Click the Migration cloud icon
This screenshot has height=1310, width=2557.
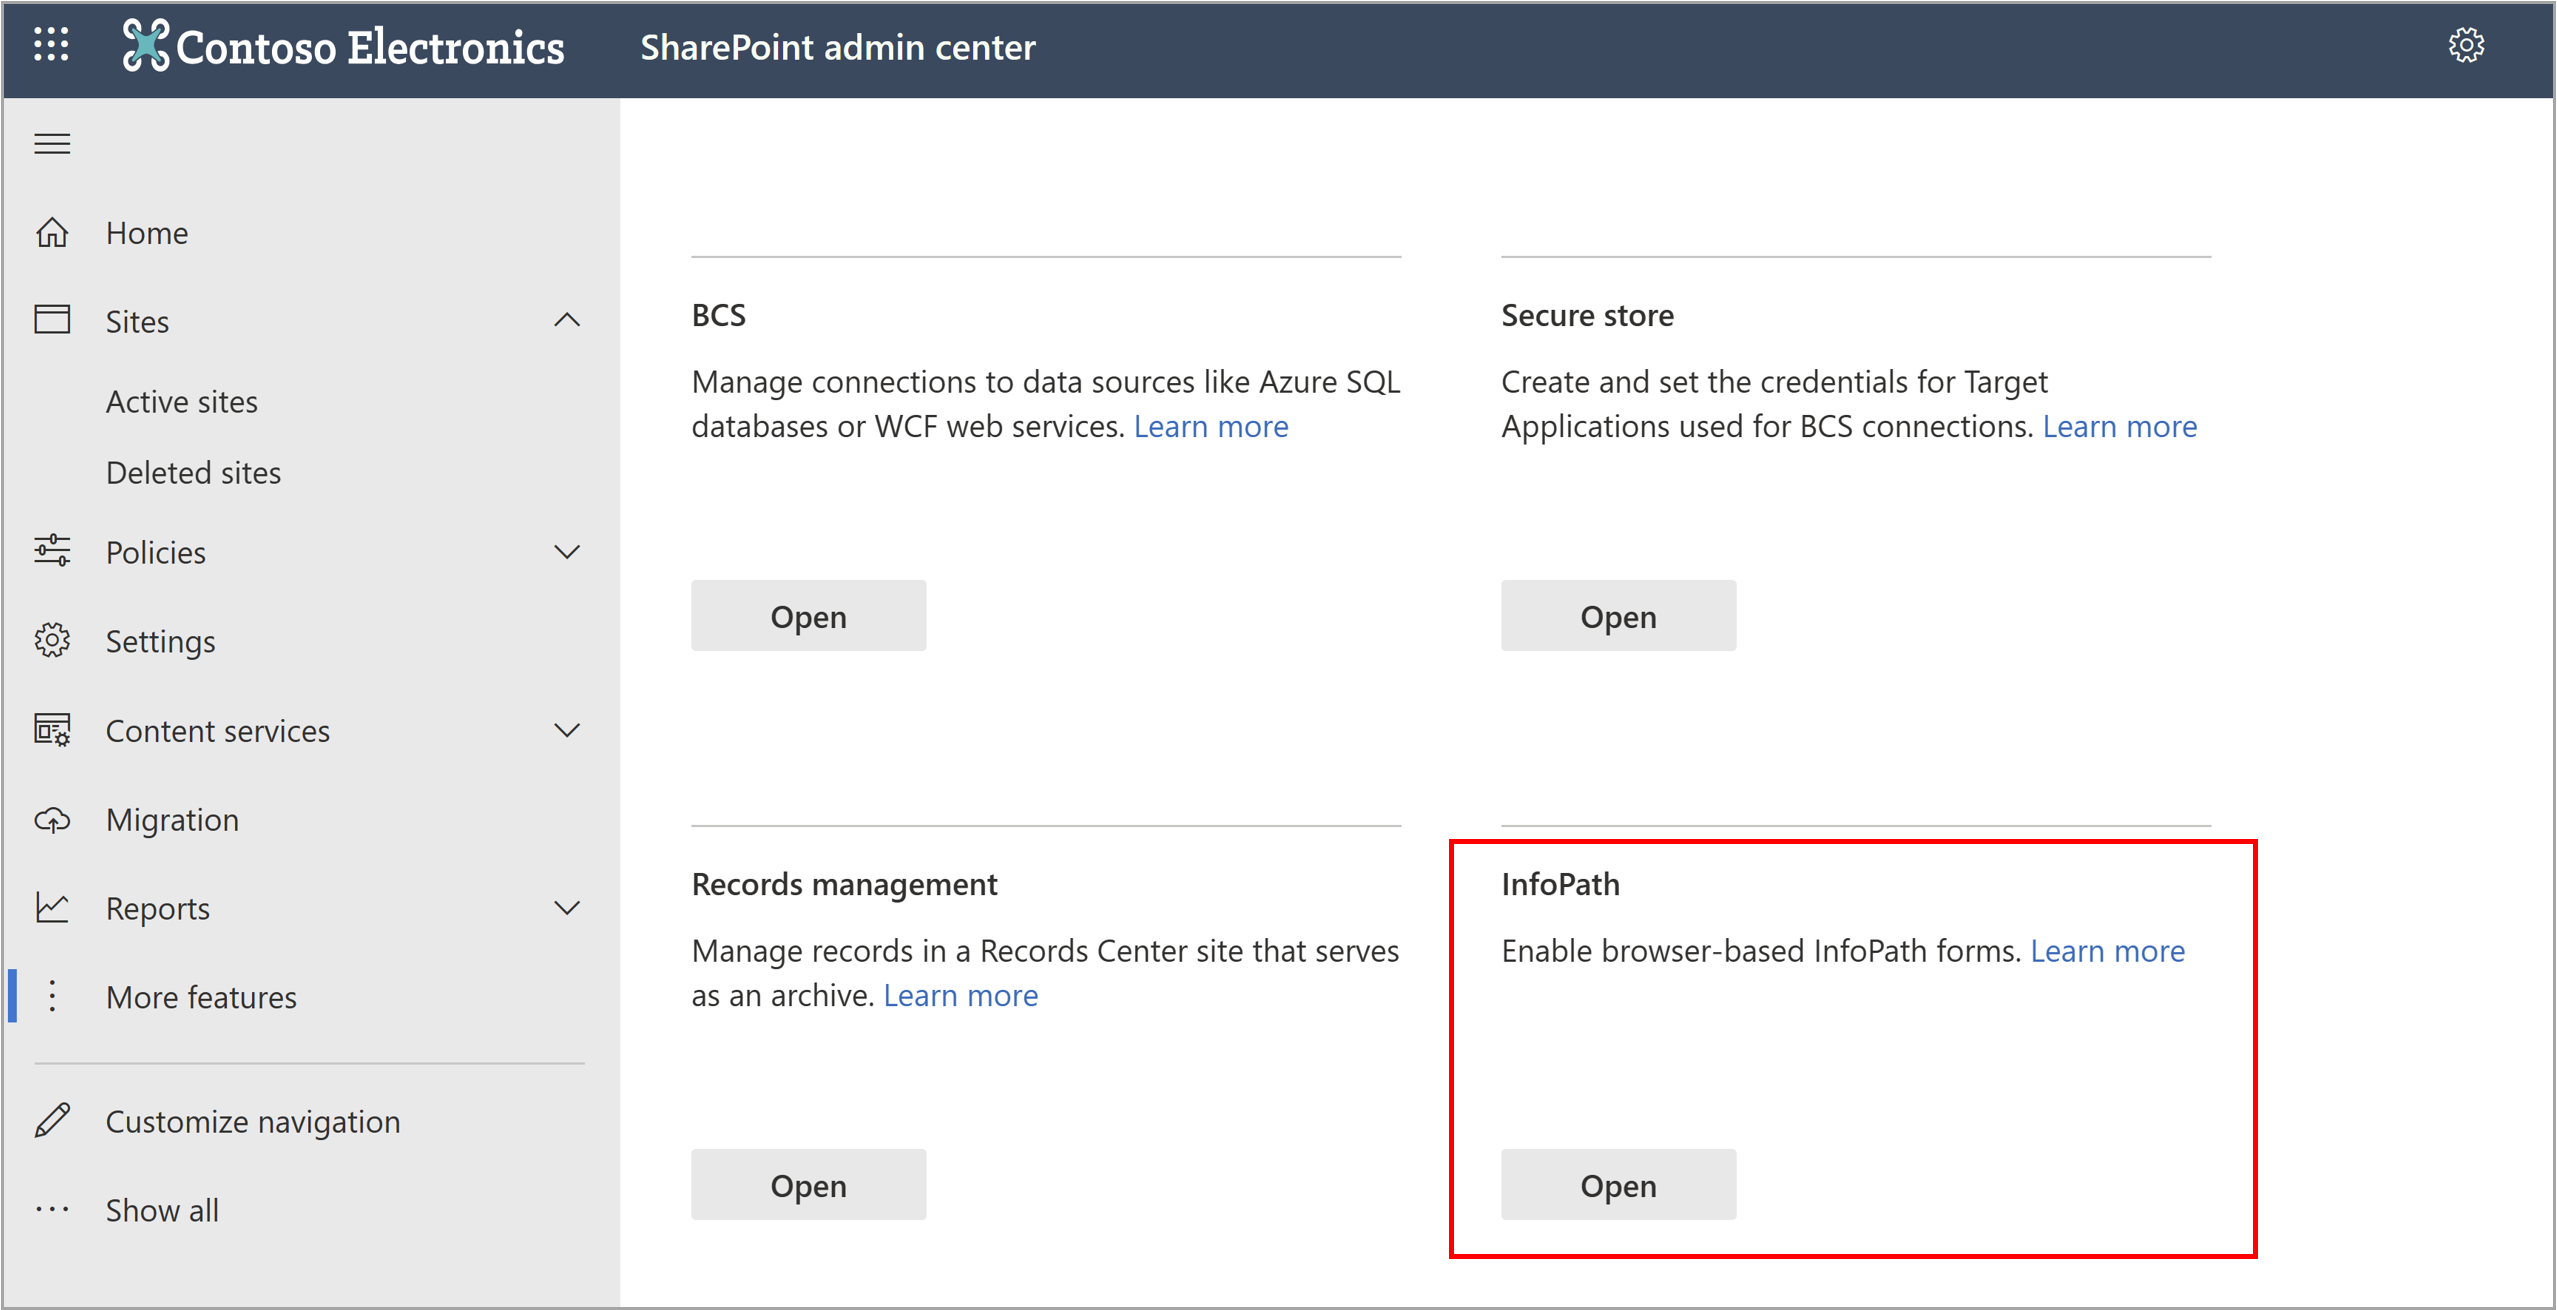pos(52,819)
